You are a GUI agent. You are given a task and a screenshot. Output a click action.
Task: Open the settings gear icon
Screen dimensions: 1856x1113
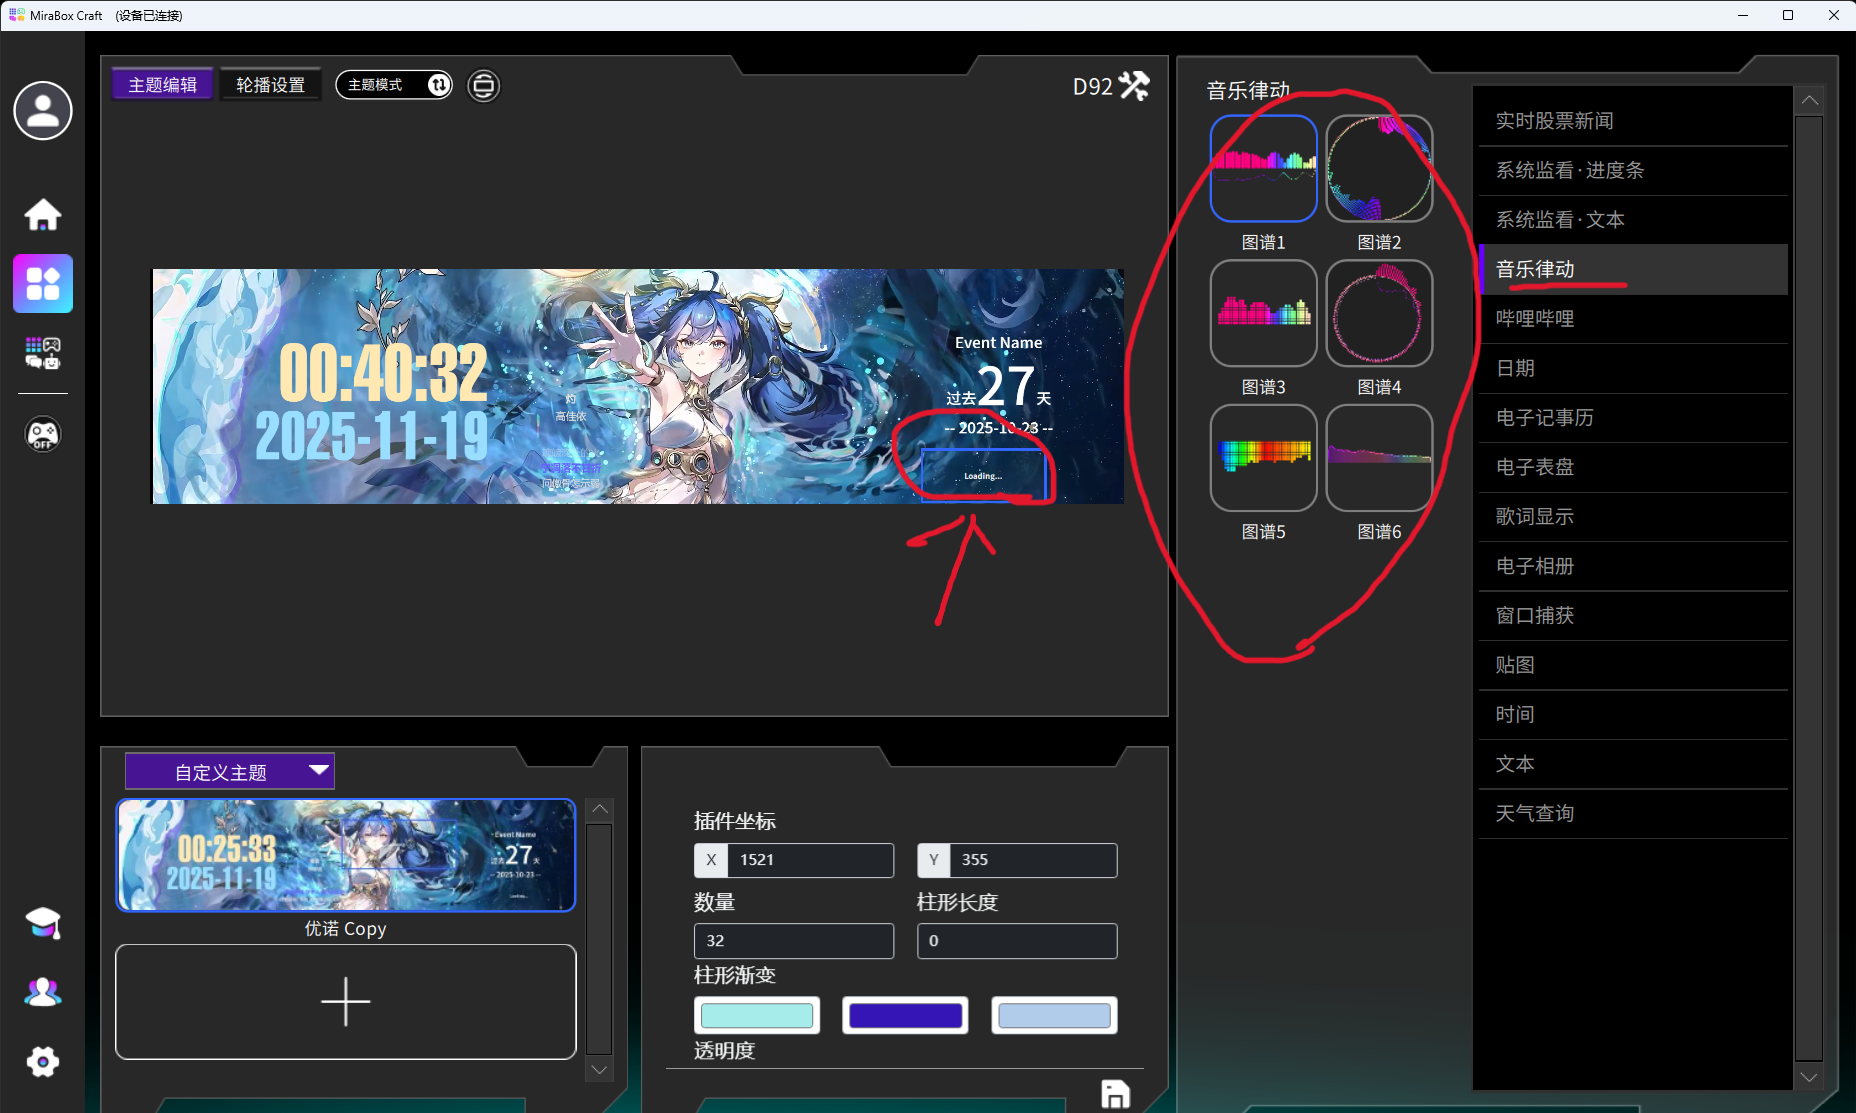pyautogui.click(x=43, y=1062)
